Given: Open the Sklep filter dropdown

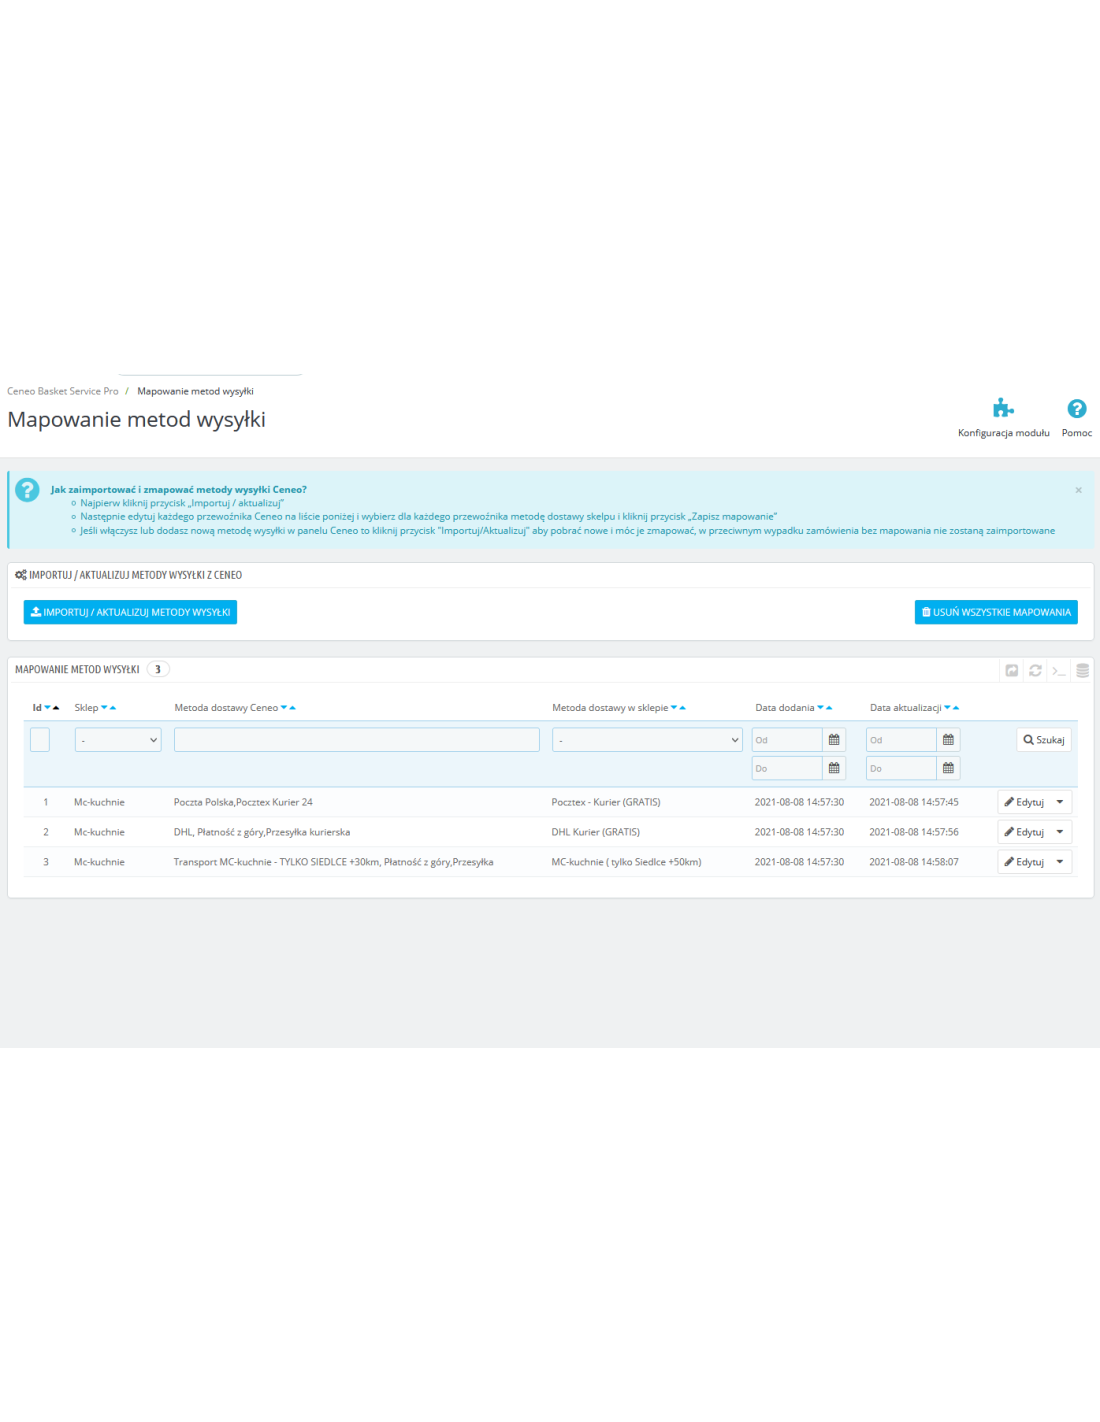Looking at the screenshot, I should coord(118,740).
